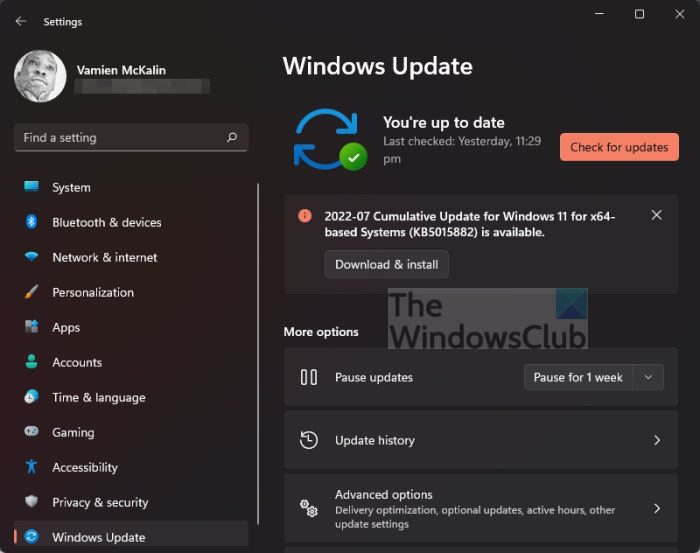Click the orange update alert icon
The height and width of the screenshot is (553, 700).
[305, 216]
